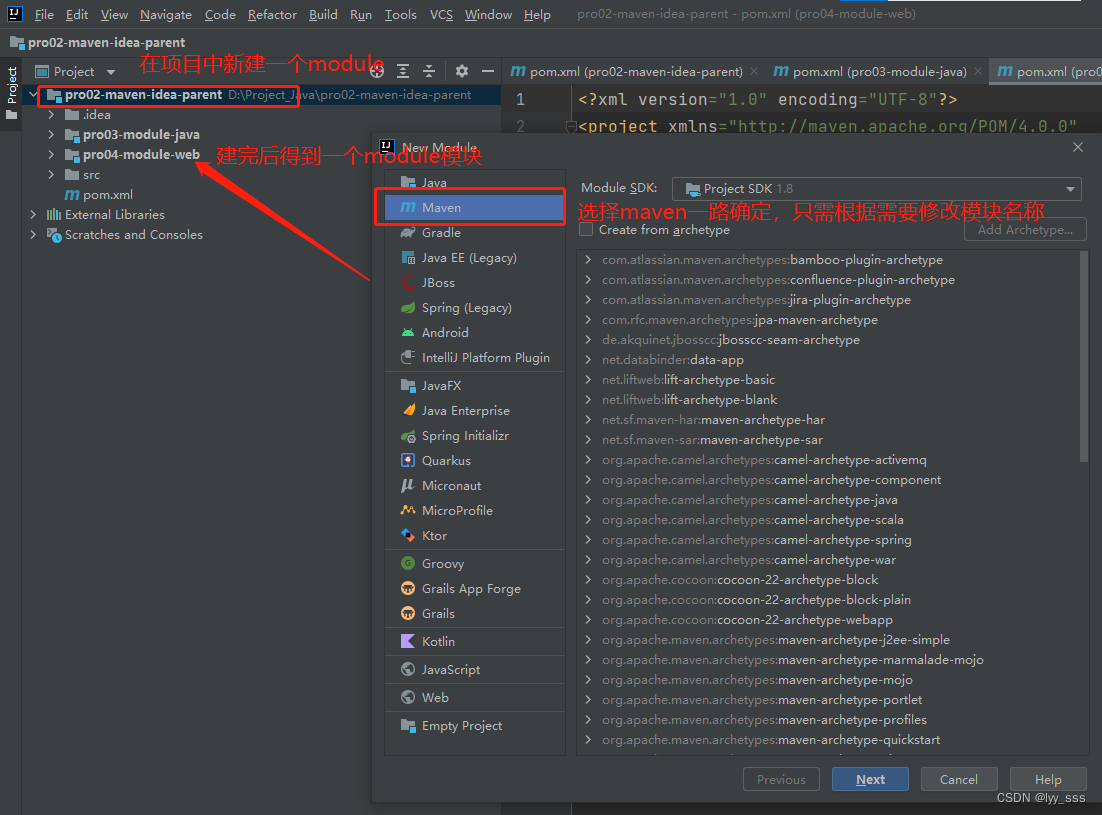Expand pro03-module-java in project tree
The height and width of the screenshot is (815, 1102).
51,134
